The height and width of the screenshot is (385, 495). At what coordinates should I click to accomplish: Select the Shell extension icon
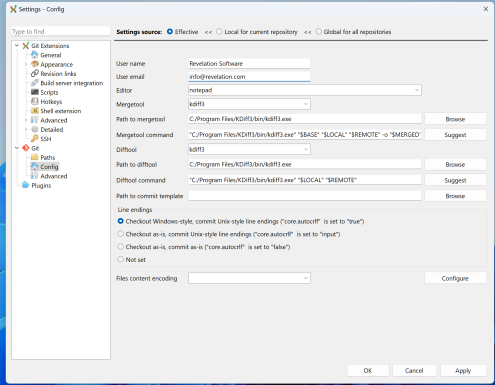tap(35, 111)
